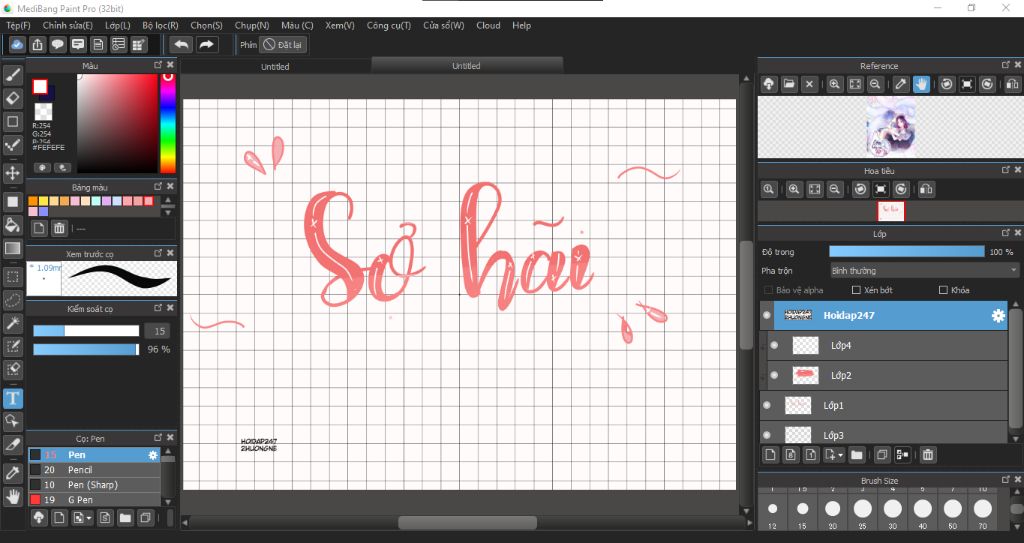Screen dimensions: 1024x543
Task: Click Reference panel eyedropper icon
Action: click(901, 84)
